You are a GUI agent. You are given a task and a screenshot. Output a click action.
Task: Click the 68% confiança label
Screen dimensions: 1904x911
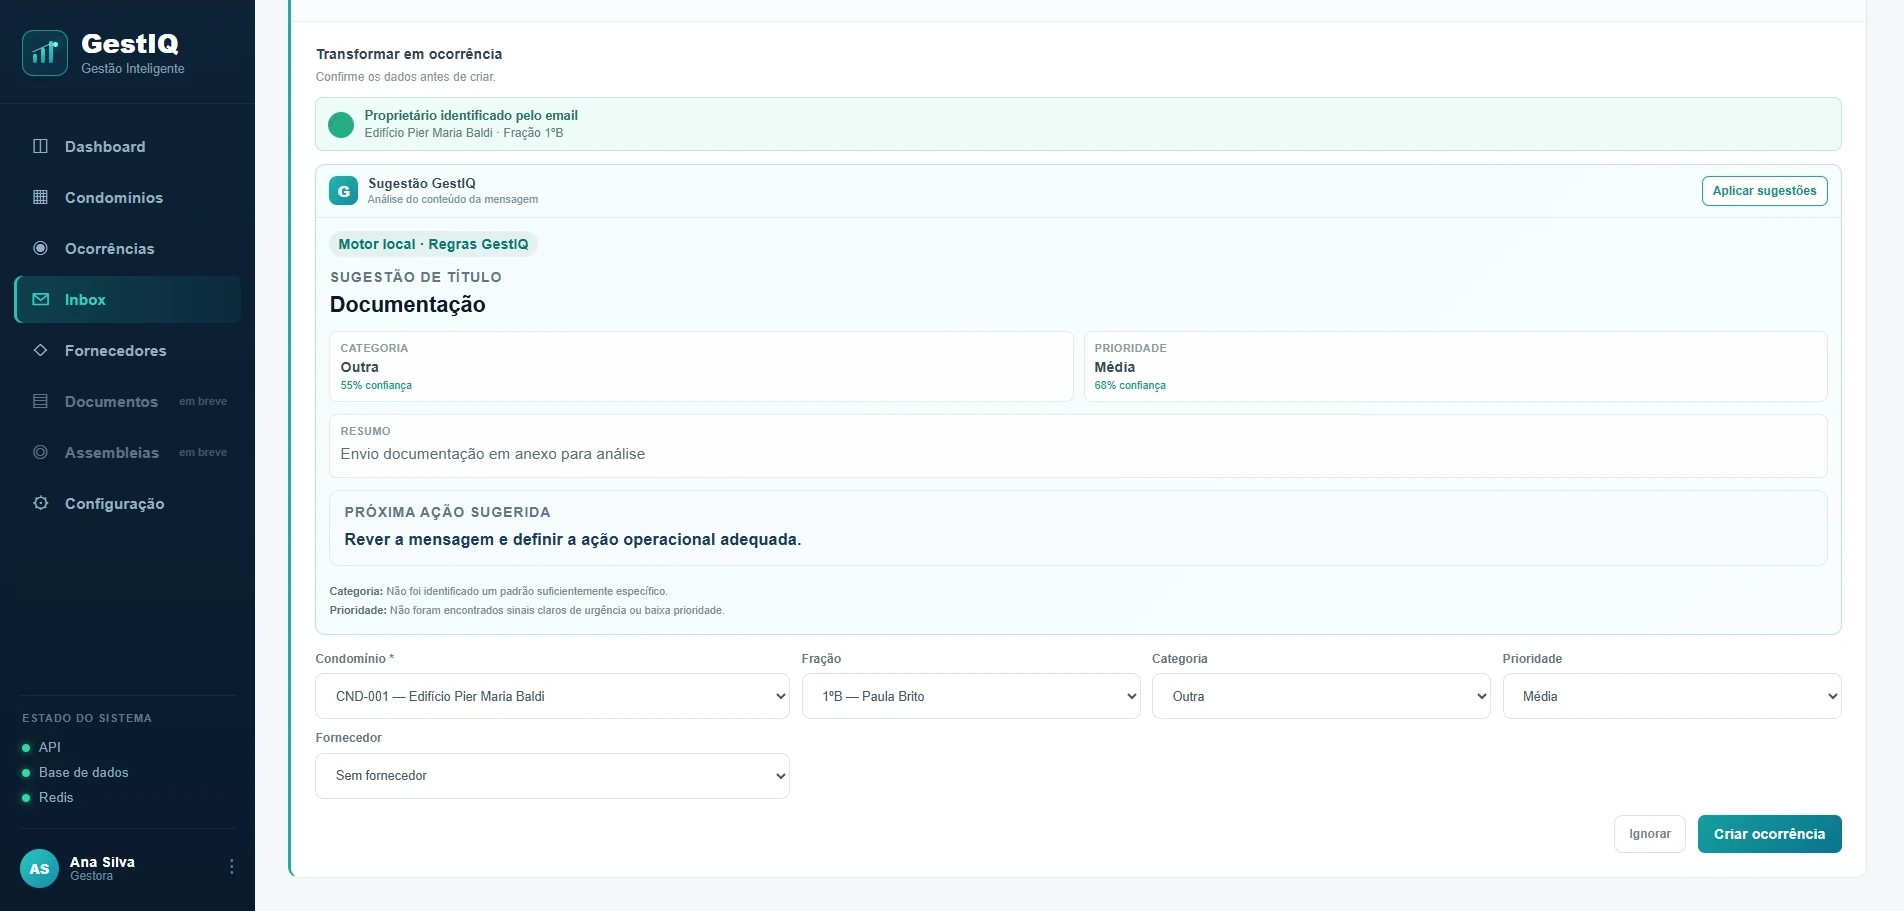pyautogui.click(x=1130, y=385)
